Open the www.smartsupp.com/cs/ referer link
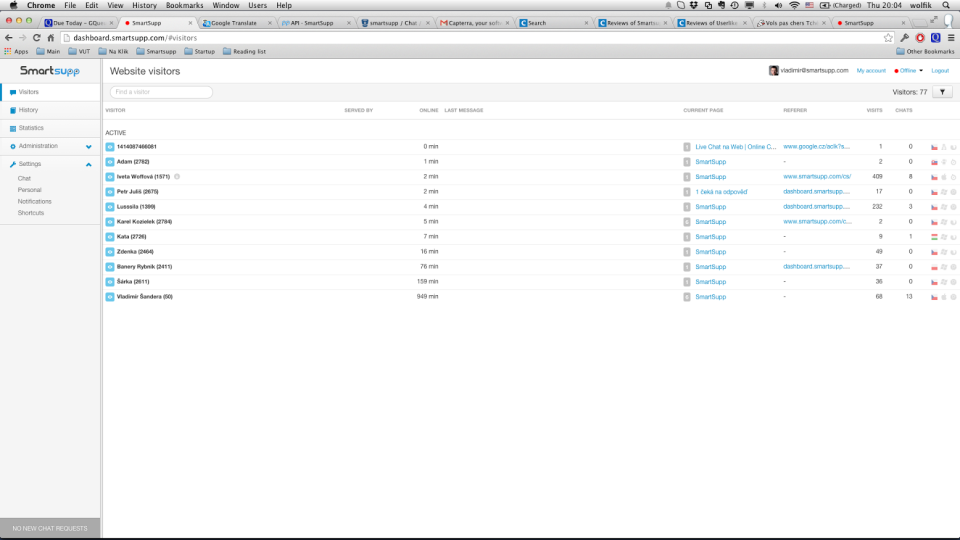This screenshot has height=540, width=960. click(x=817, y=177)
